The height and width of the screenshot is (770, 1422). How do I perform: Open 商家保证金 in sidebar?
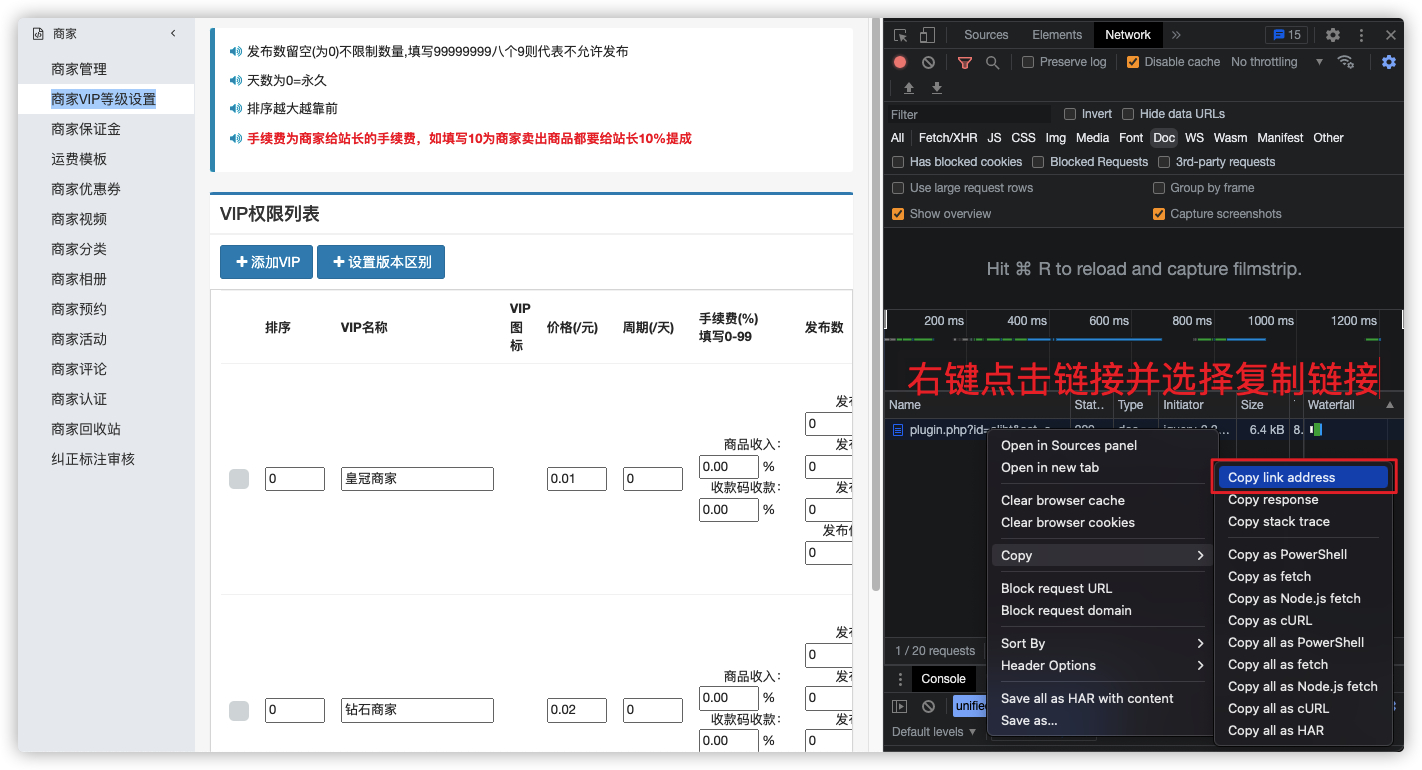pyautogui.click(x=86, y=129)
